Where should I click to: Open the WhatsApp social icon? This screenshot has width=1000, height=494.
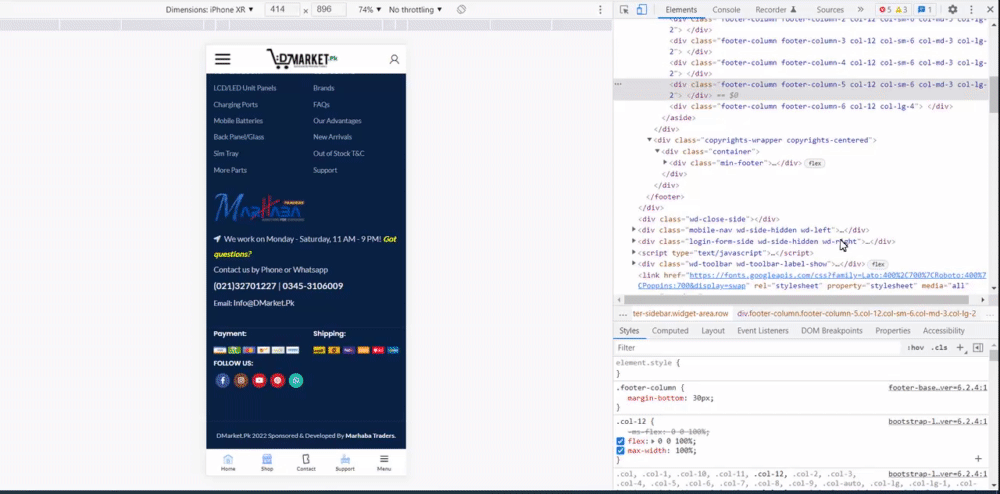[x=296, y=381]
